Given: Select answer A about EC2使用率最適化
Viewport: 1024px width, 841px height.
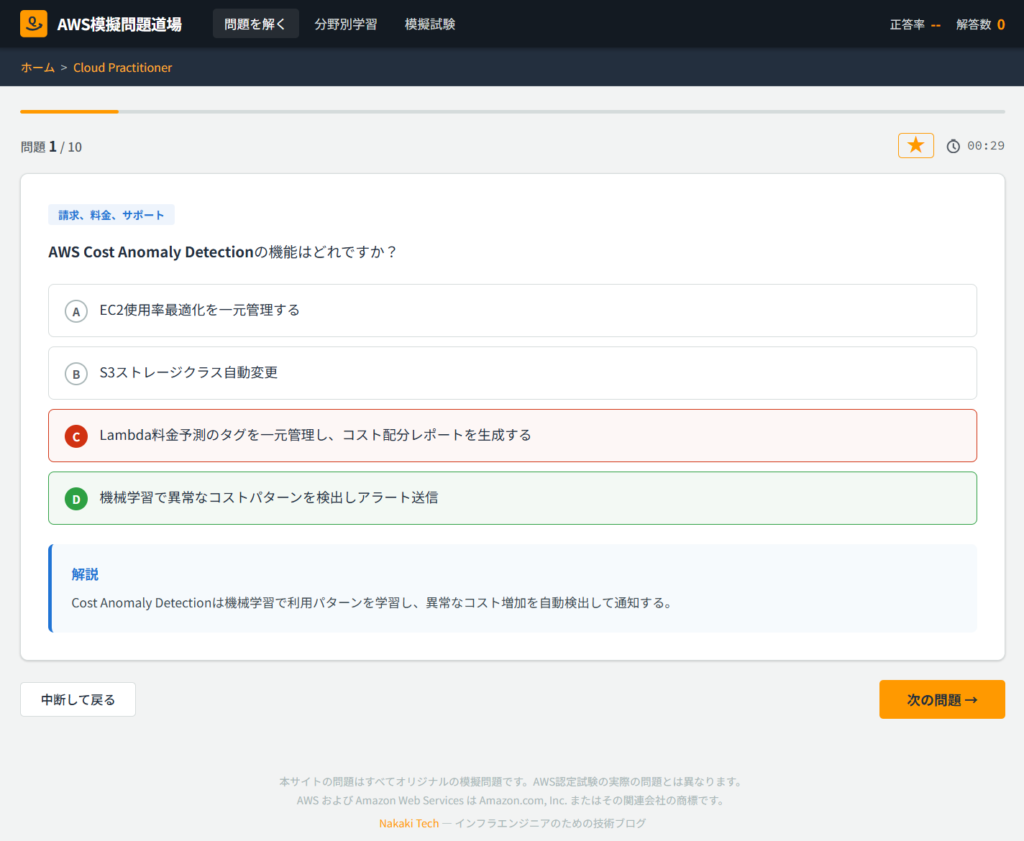Looking at the screenshot, I should click(512, 310).
